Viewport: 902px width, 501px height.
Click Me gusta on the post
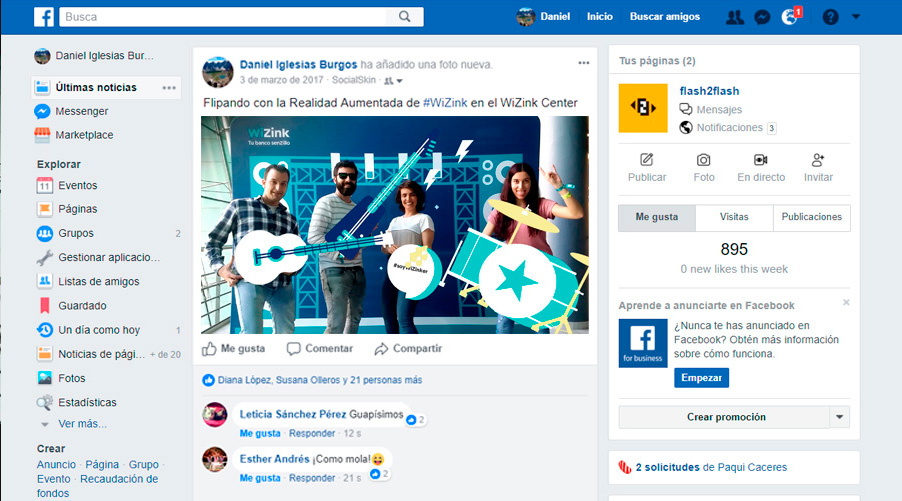click(x=234, y=349)
